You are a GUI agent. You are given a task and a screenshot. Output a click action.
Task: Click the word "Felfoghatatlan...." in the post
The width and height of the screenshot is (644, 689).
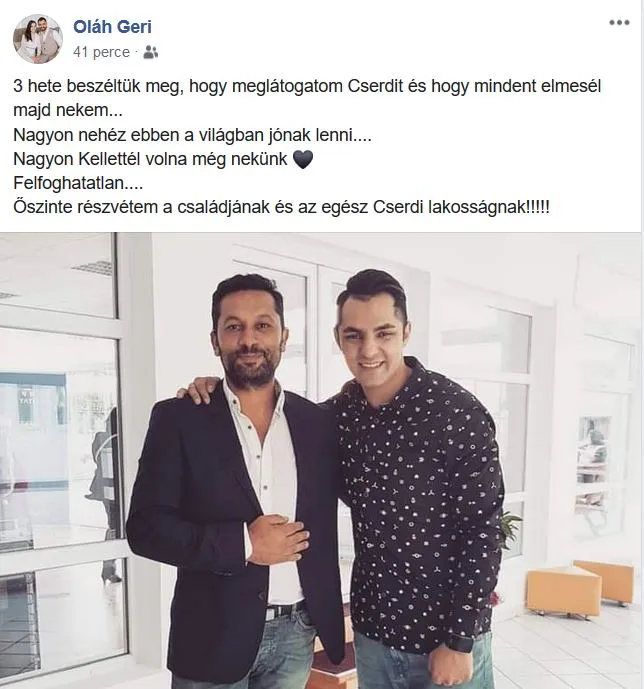coord(78,183)
